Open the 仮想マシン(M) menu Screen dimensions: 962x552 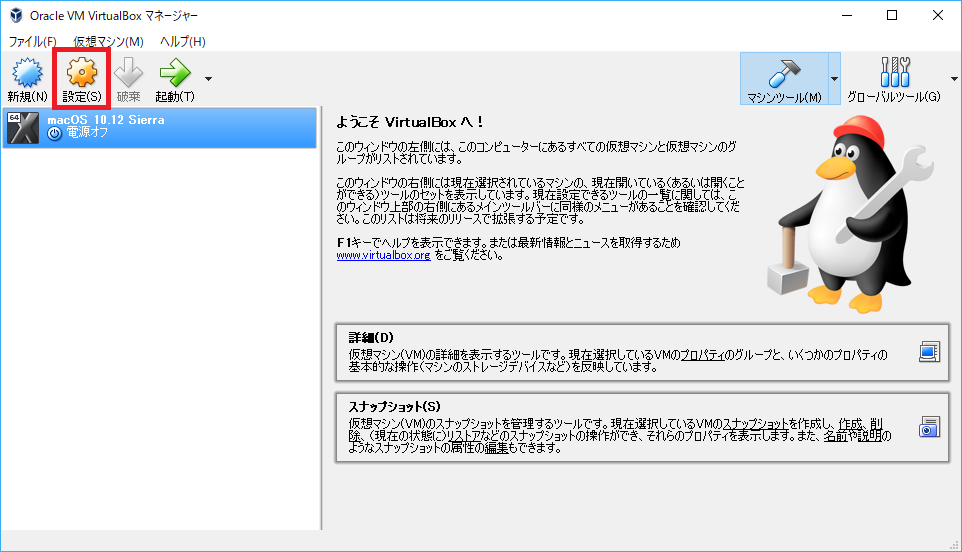point(109,41)
